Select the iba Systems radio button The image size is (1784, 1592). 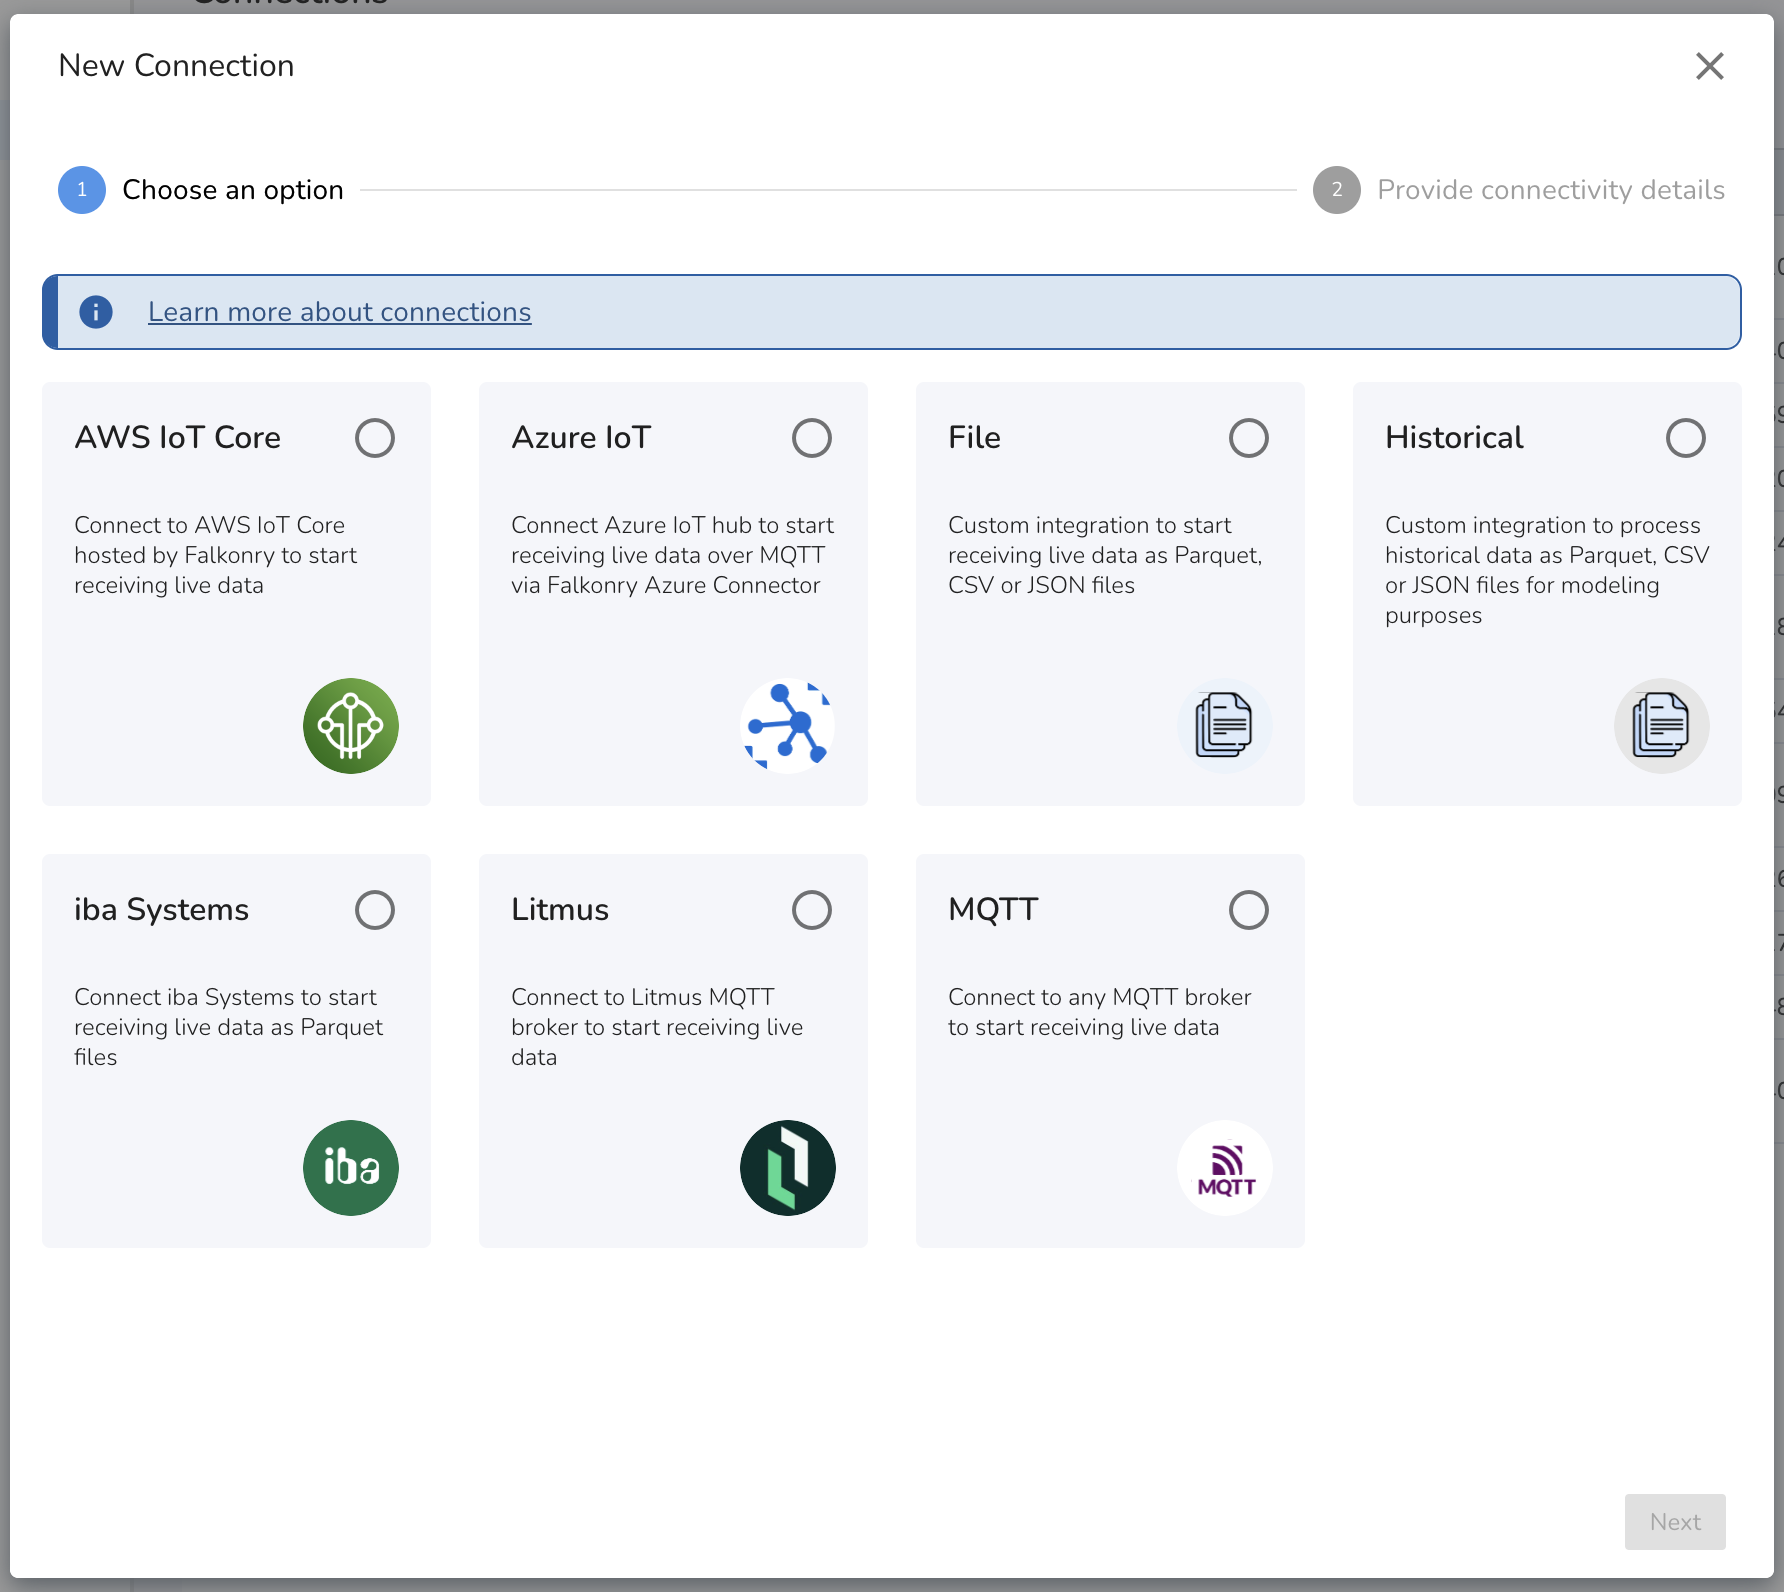pos(375,910)
